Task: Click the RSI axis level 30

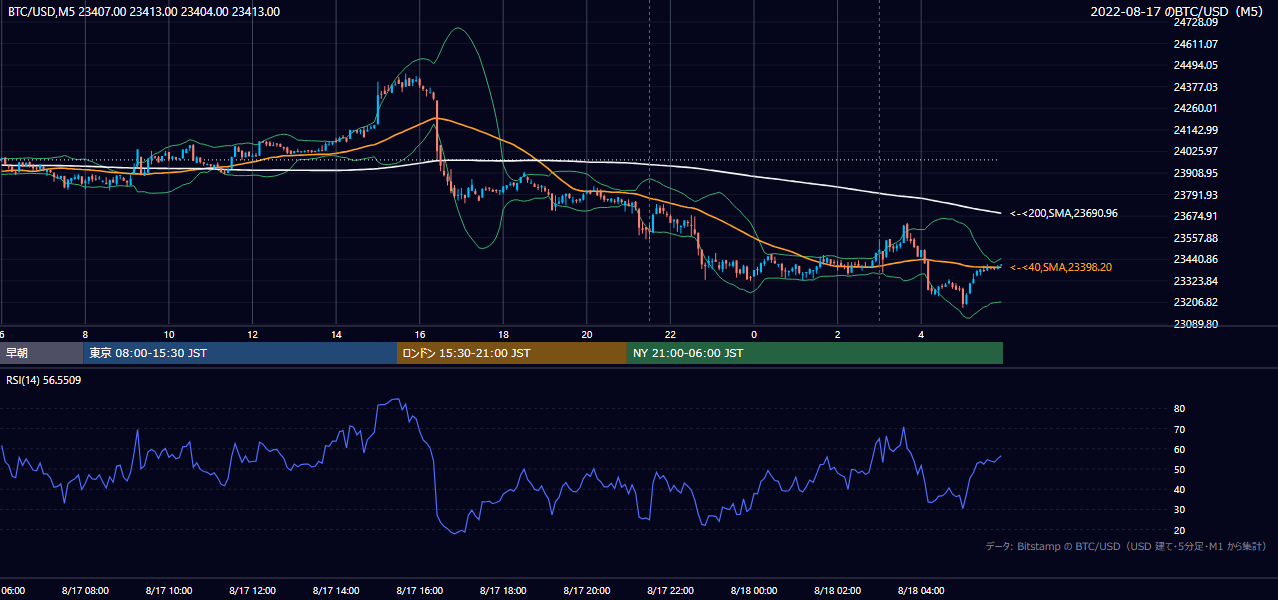Action: pyautogui.click(x=1180, y=509)
